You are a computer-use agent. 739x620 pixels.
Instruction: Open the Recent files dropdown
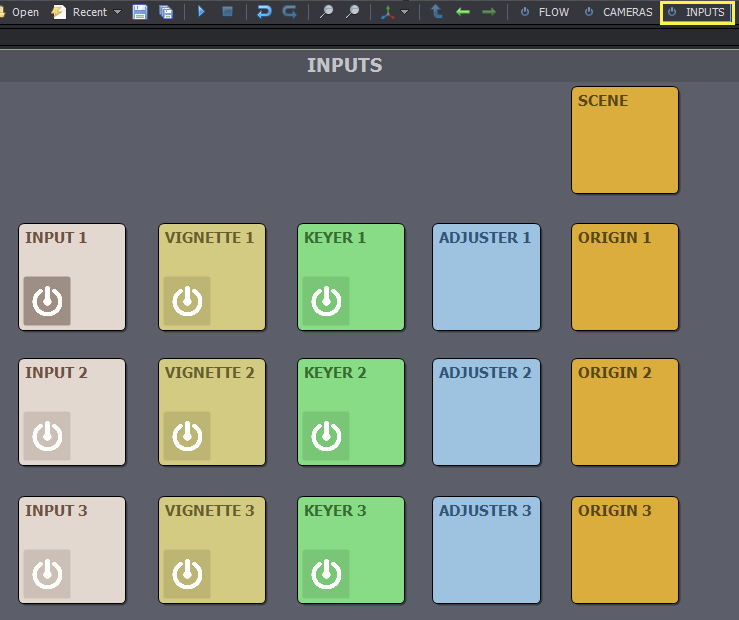117,12
